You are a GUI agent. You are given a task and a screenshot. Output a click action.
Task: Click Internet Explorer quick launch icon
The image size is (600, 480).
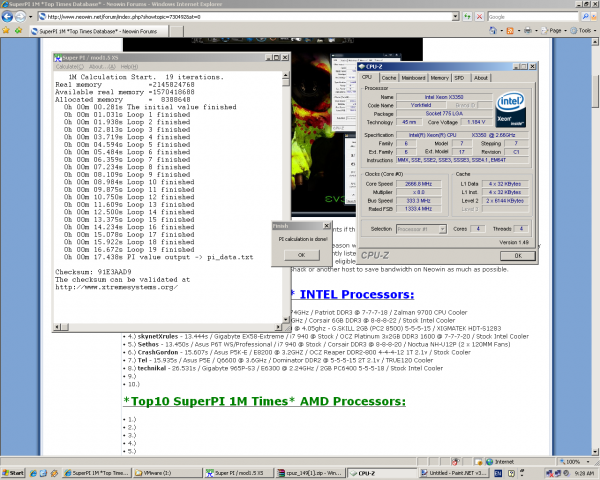[x=33, y=473]
